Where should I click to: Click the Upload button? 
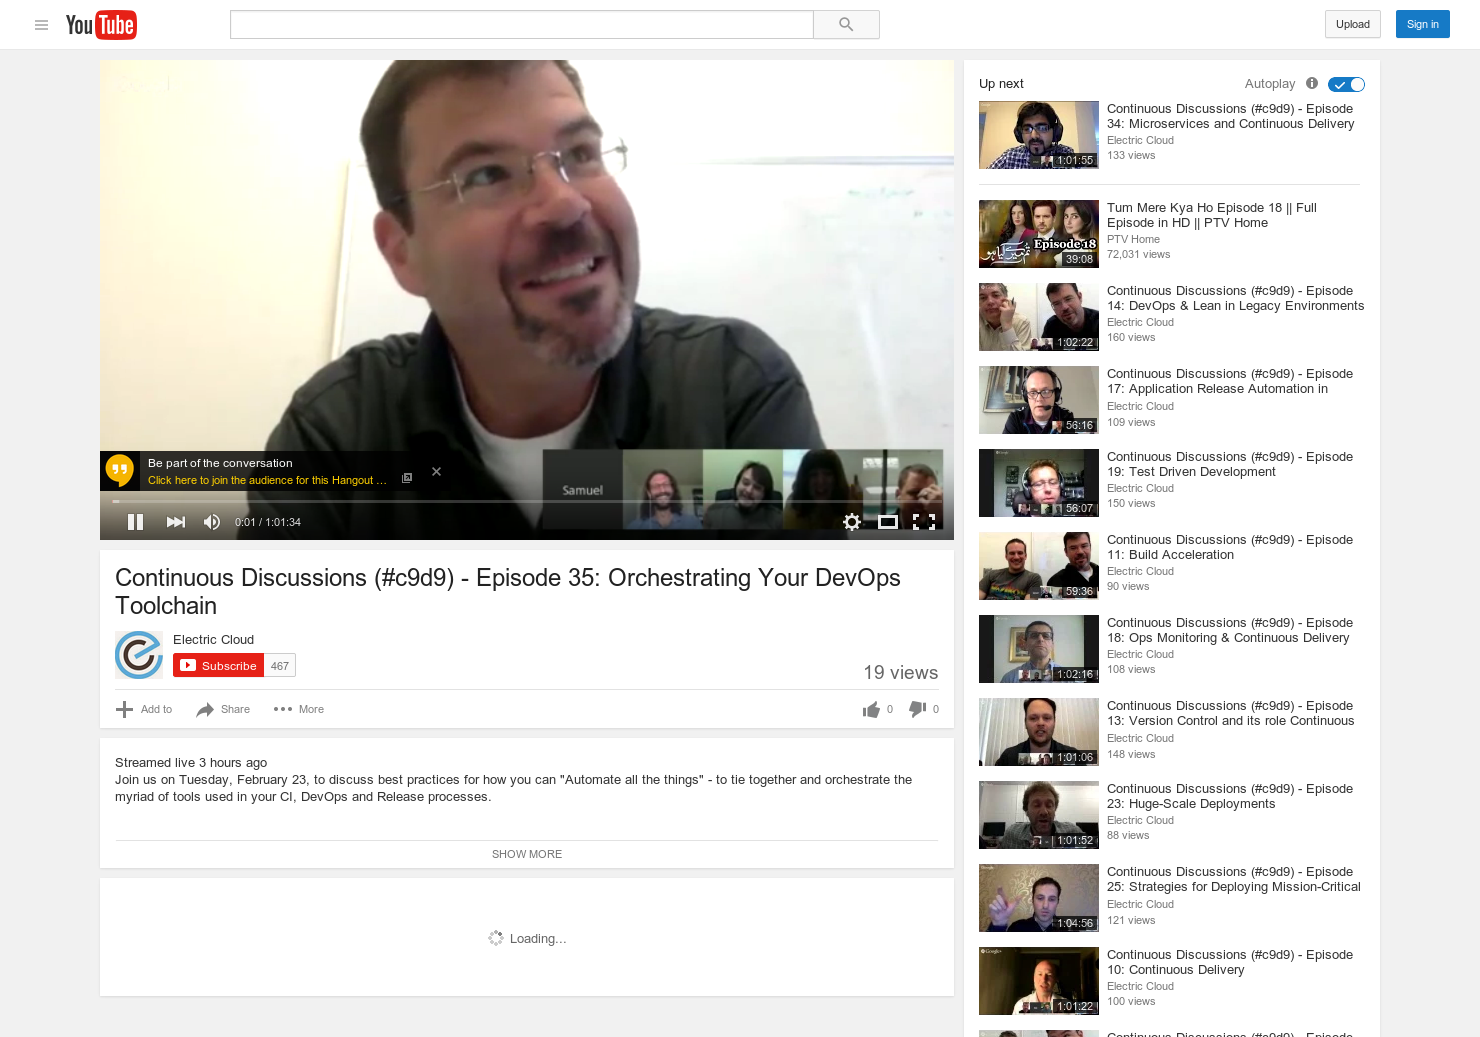[1352, 24]
